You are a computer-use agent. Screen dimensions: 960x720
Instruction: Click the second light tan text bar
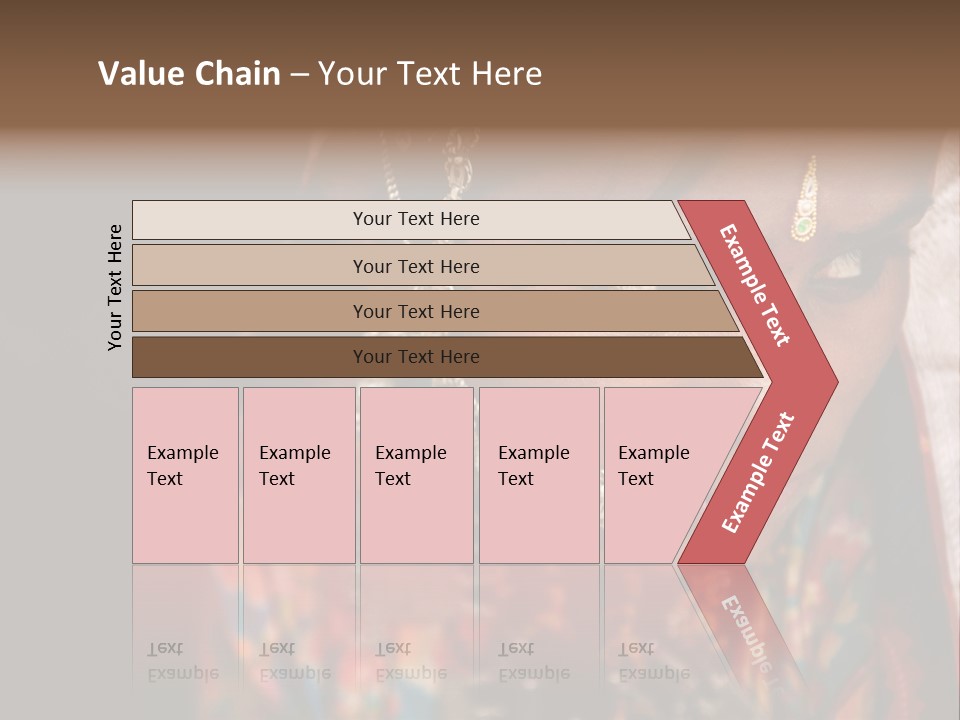[415, 266]
